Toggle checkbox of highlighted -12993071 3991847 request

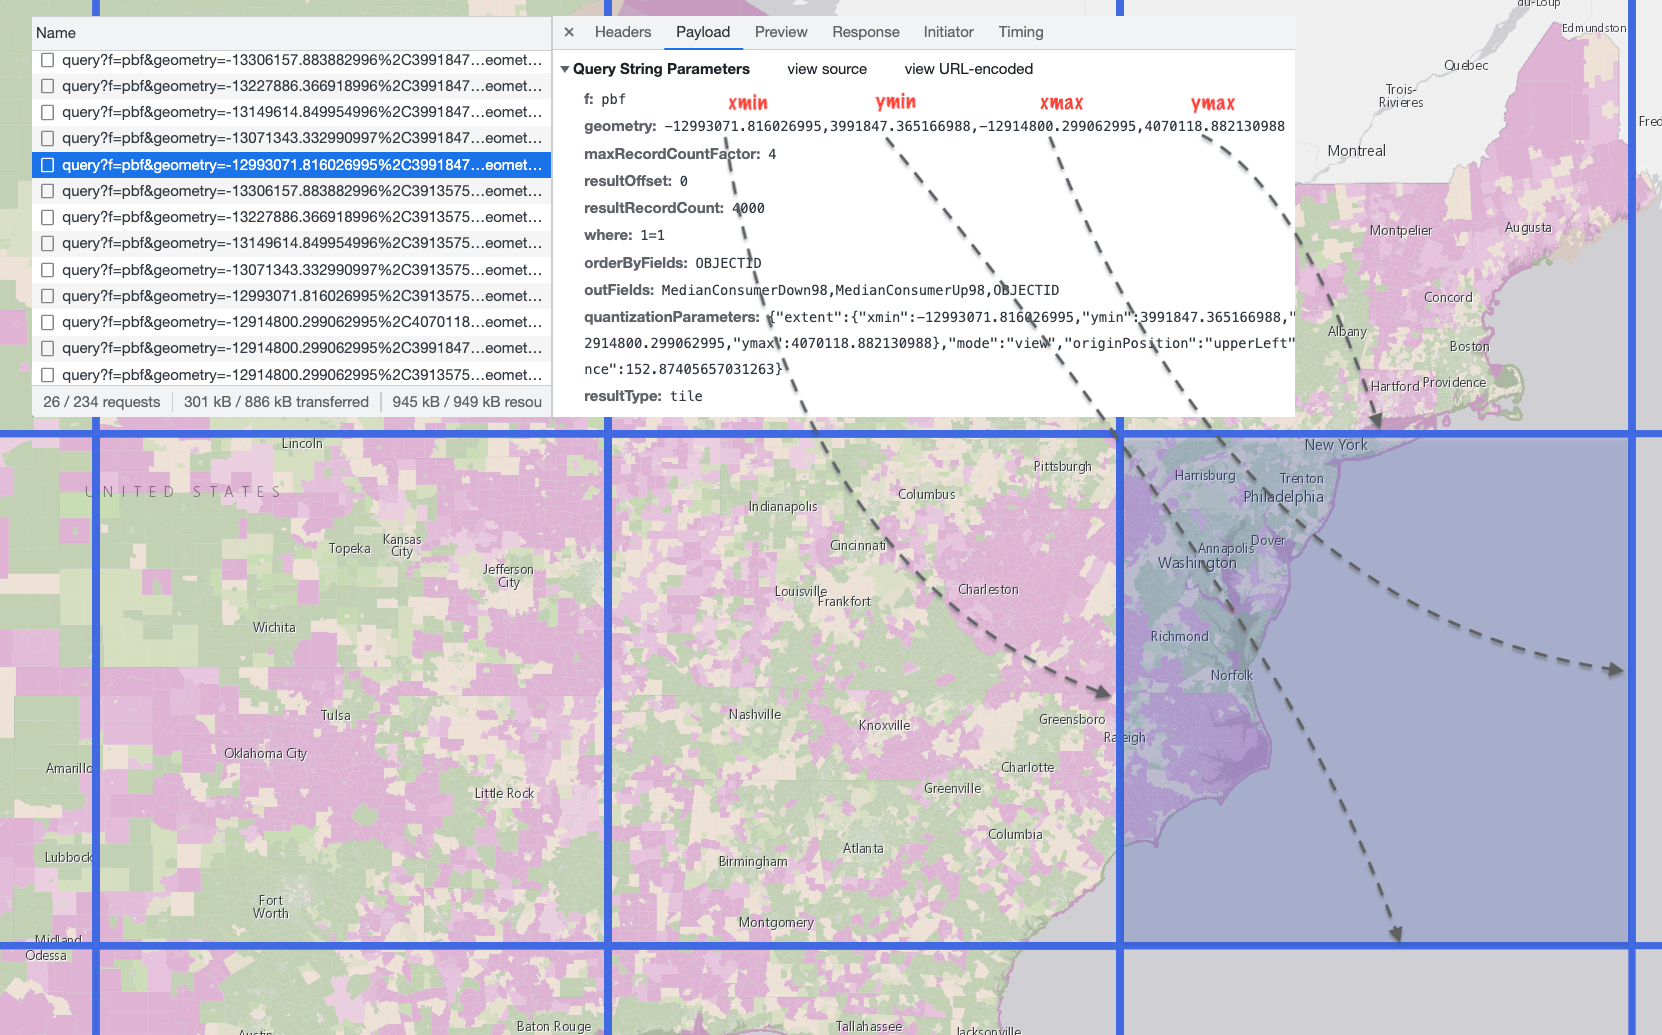point(47,165)
